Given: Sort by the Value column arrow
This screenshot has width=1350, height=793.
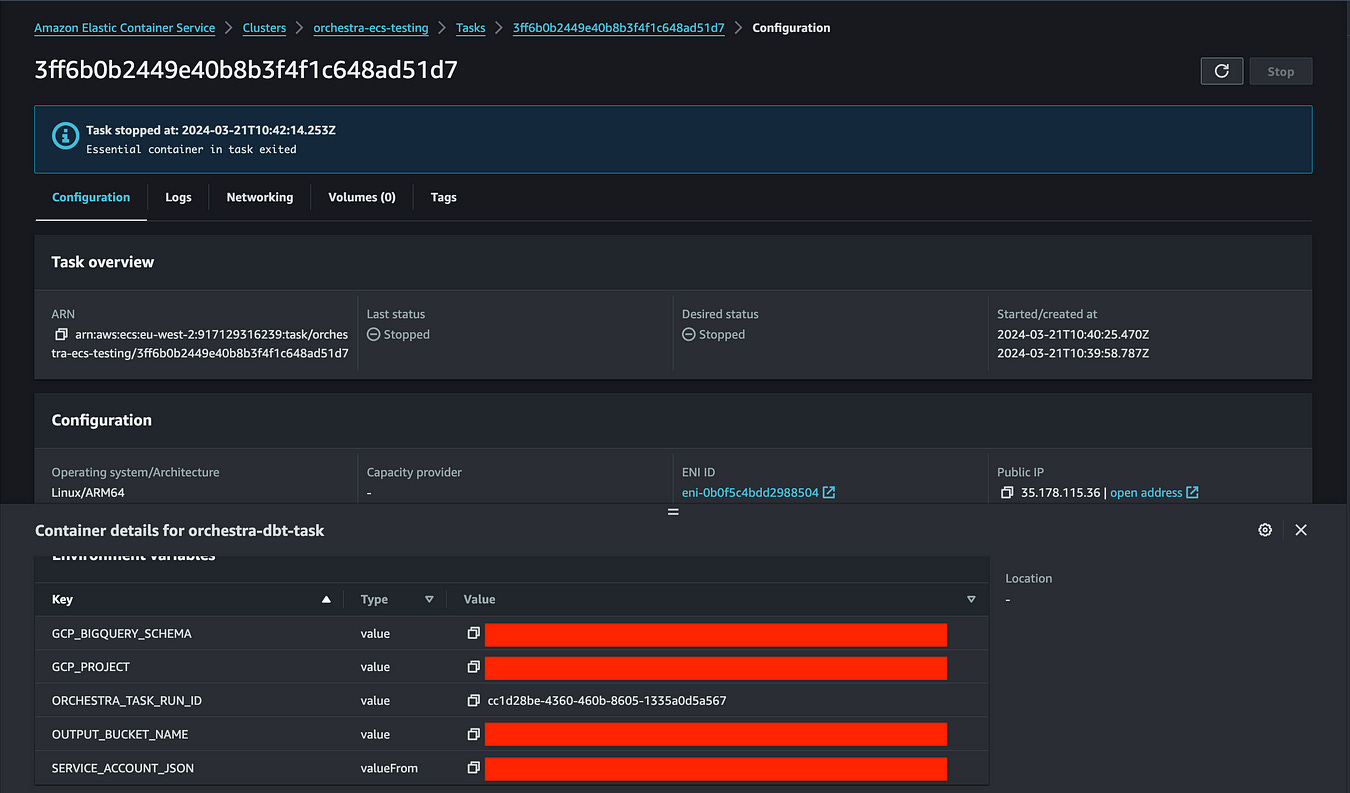Looking at the screenshot, I should pos(971,600).
